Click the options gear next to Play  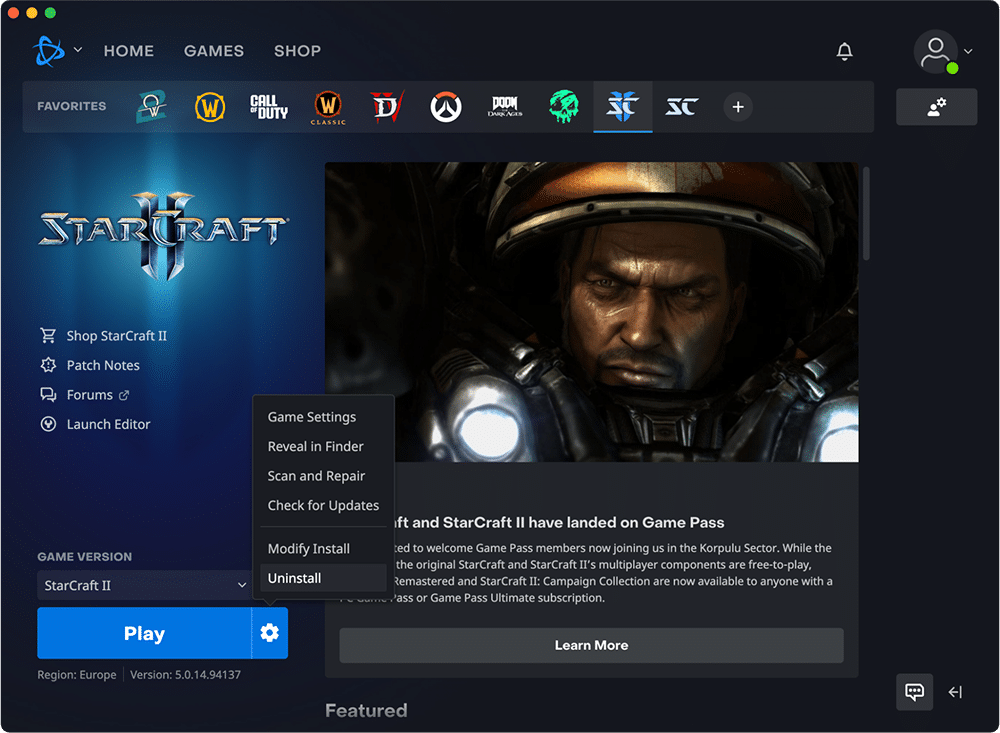point(270,633)
